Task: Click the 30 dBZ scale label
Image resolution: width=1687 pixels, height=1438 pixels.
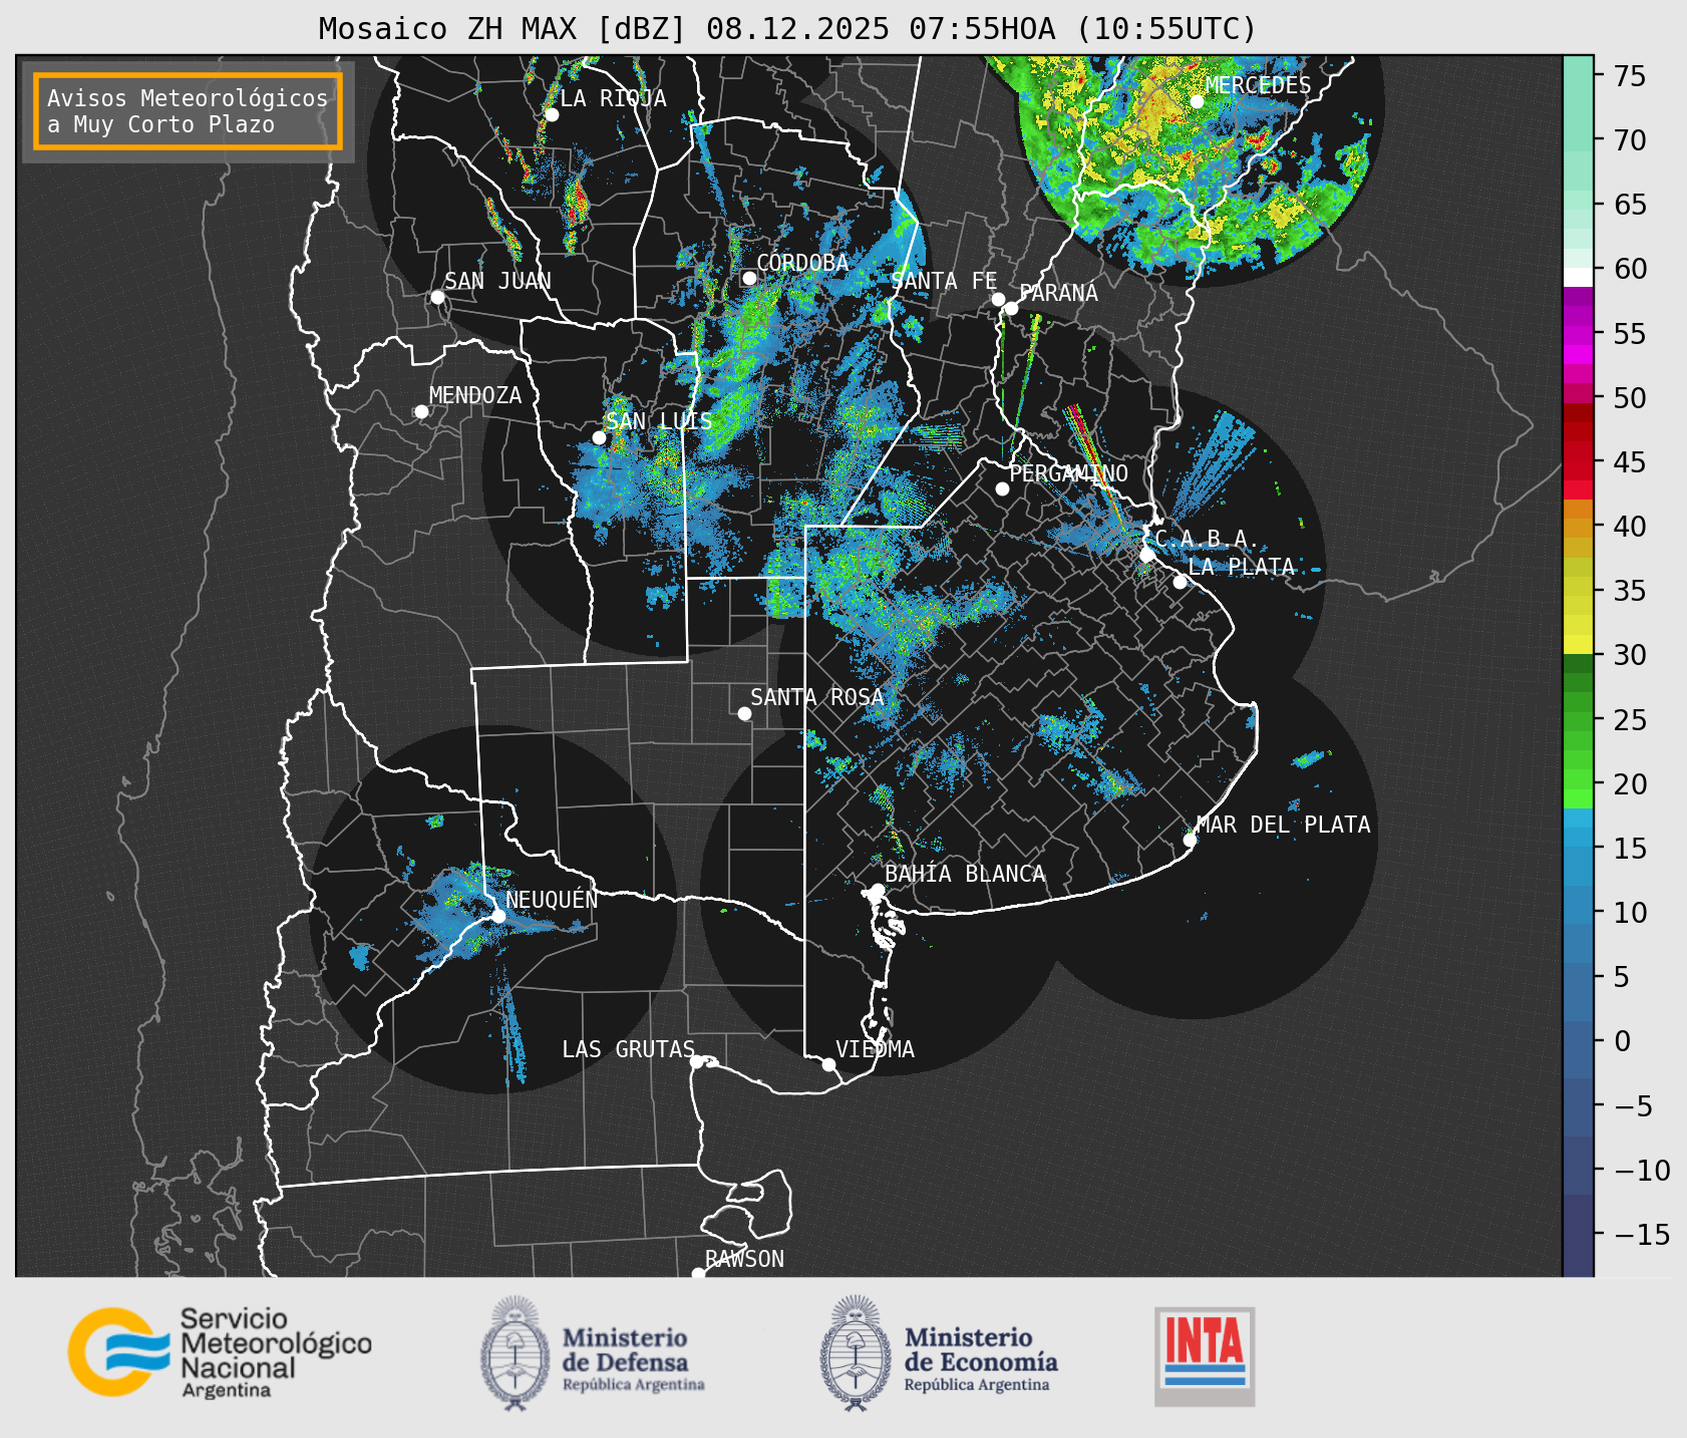Action: [1628, 655]
